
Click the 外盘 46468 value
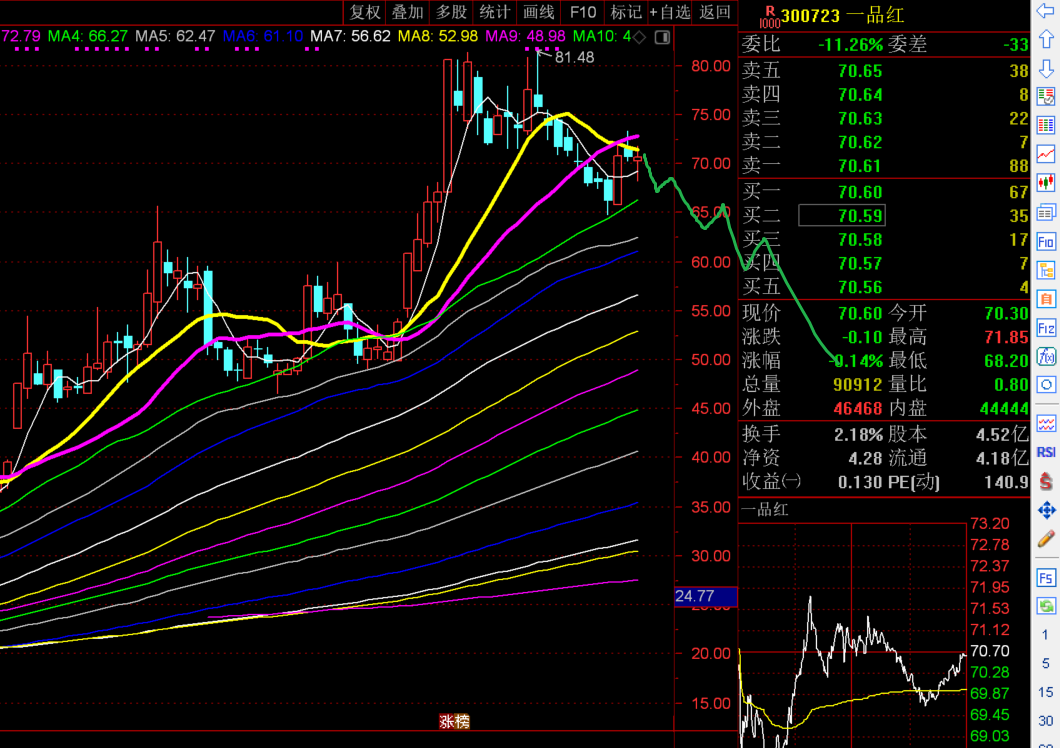857,408
